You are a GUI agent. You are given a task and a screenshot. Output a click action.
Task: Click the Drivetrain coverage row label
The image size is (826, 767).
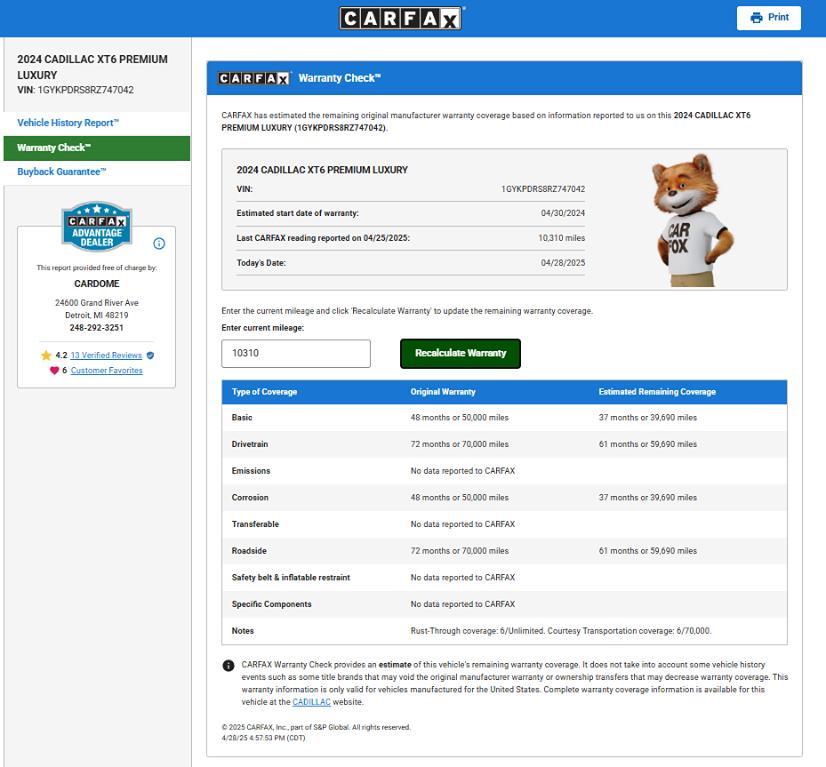click(x=250, y=444)
